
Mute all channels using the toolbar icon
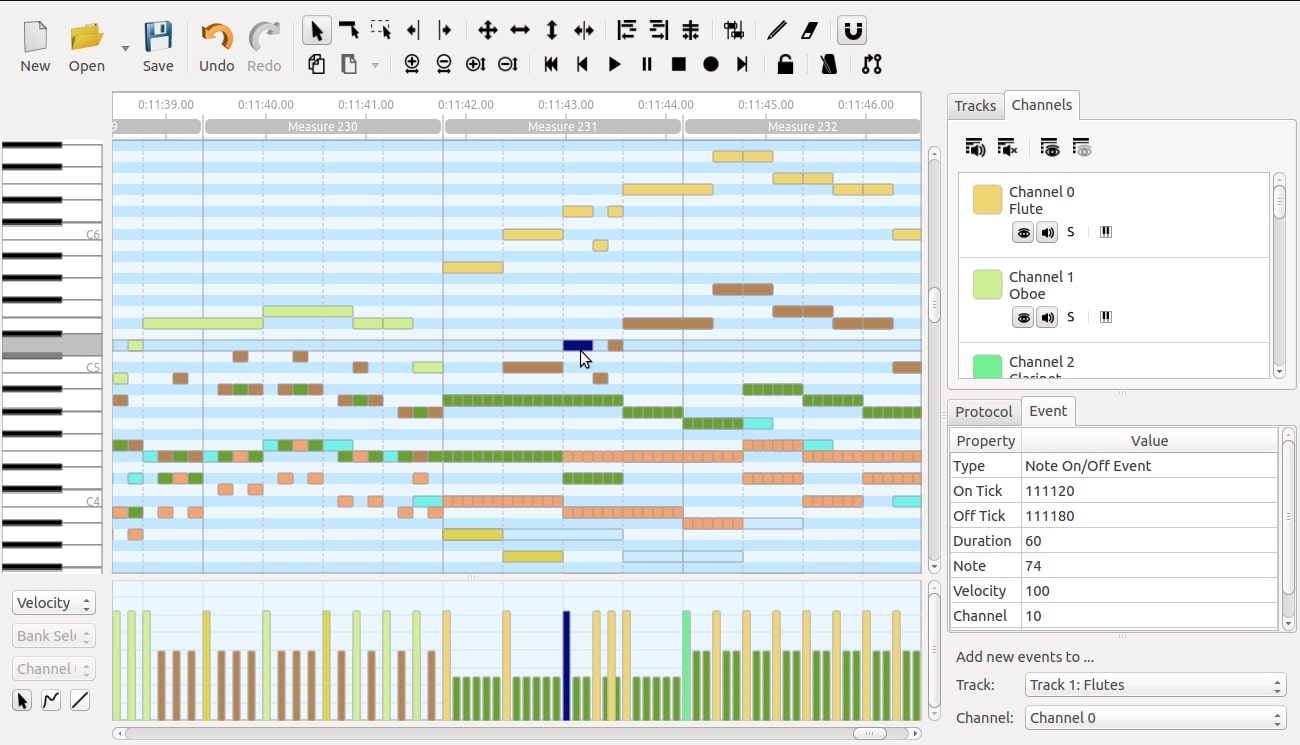pyautogui.click(x=1007, y=147)
